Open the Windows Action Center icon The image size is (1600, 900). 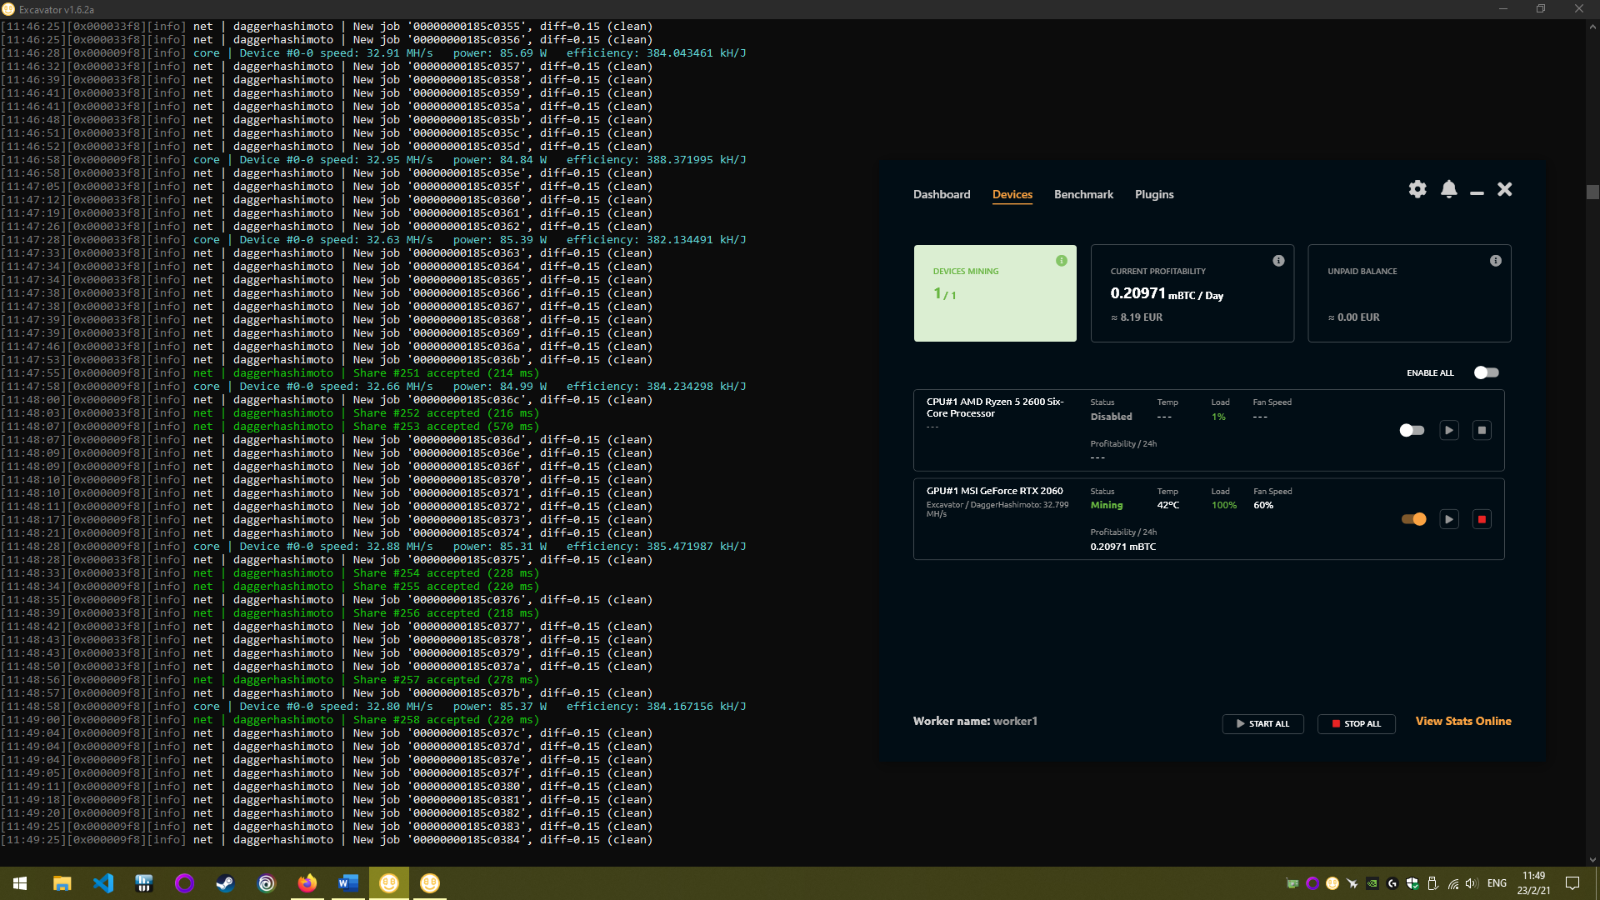[1572, 883]
